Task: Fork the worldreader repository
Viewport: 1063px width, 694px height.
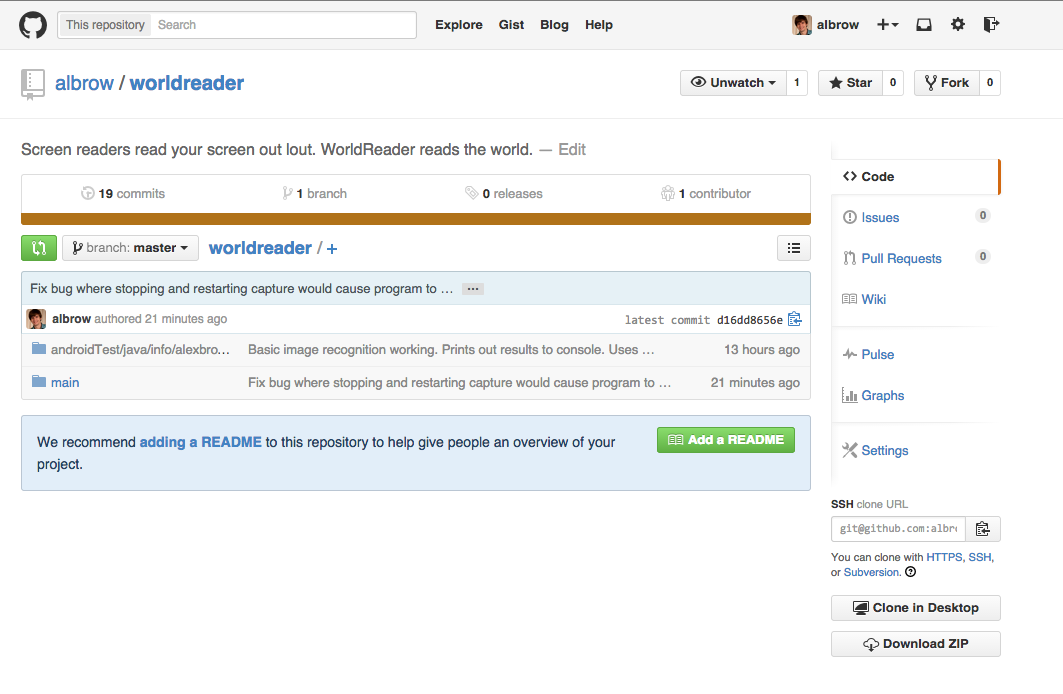Action: click(946, 83)
